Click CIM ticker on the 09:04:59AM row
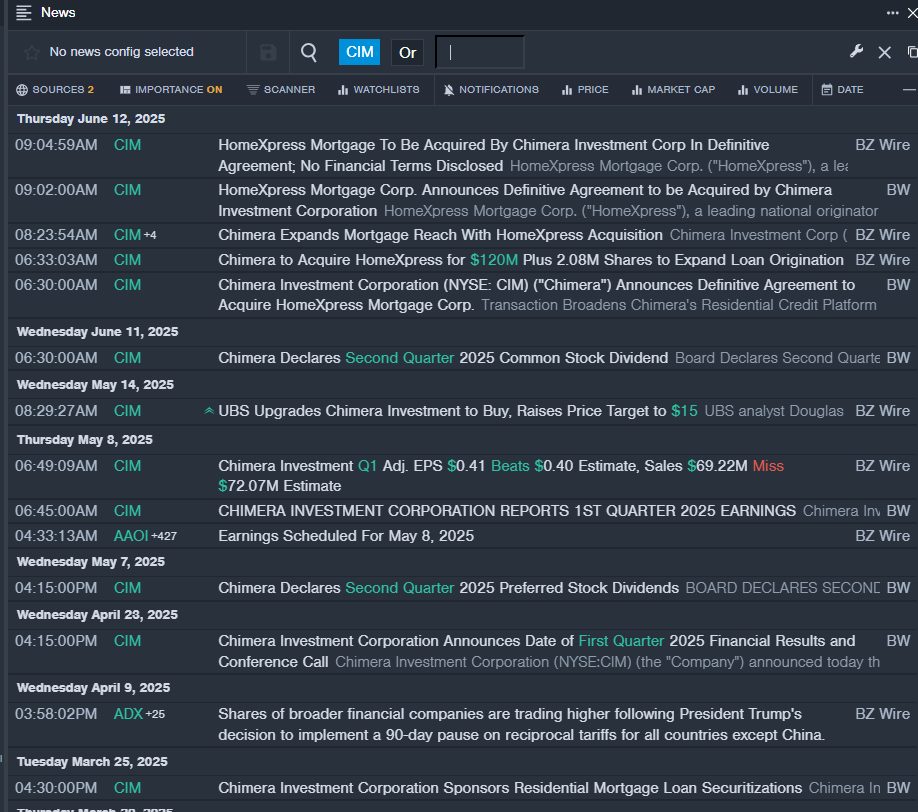Screen dimensions: 918x812 (x=127, y=145)
